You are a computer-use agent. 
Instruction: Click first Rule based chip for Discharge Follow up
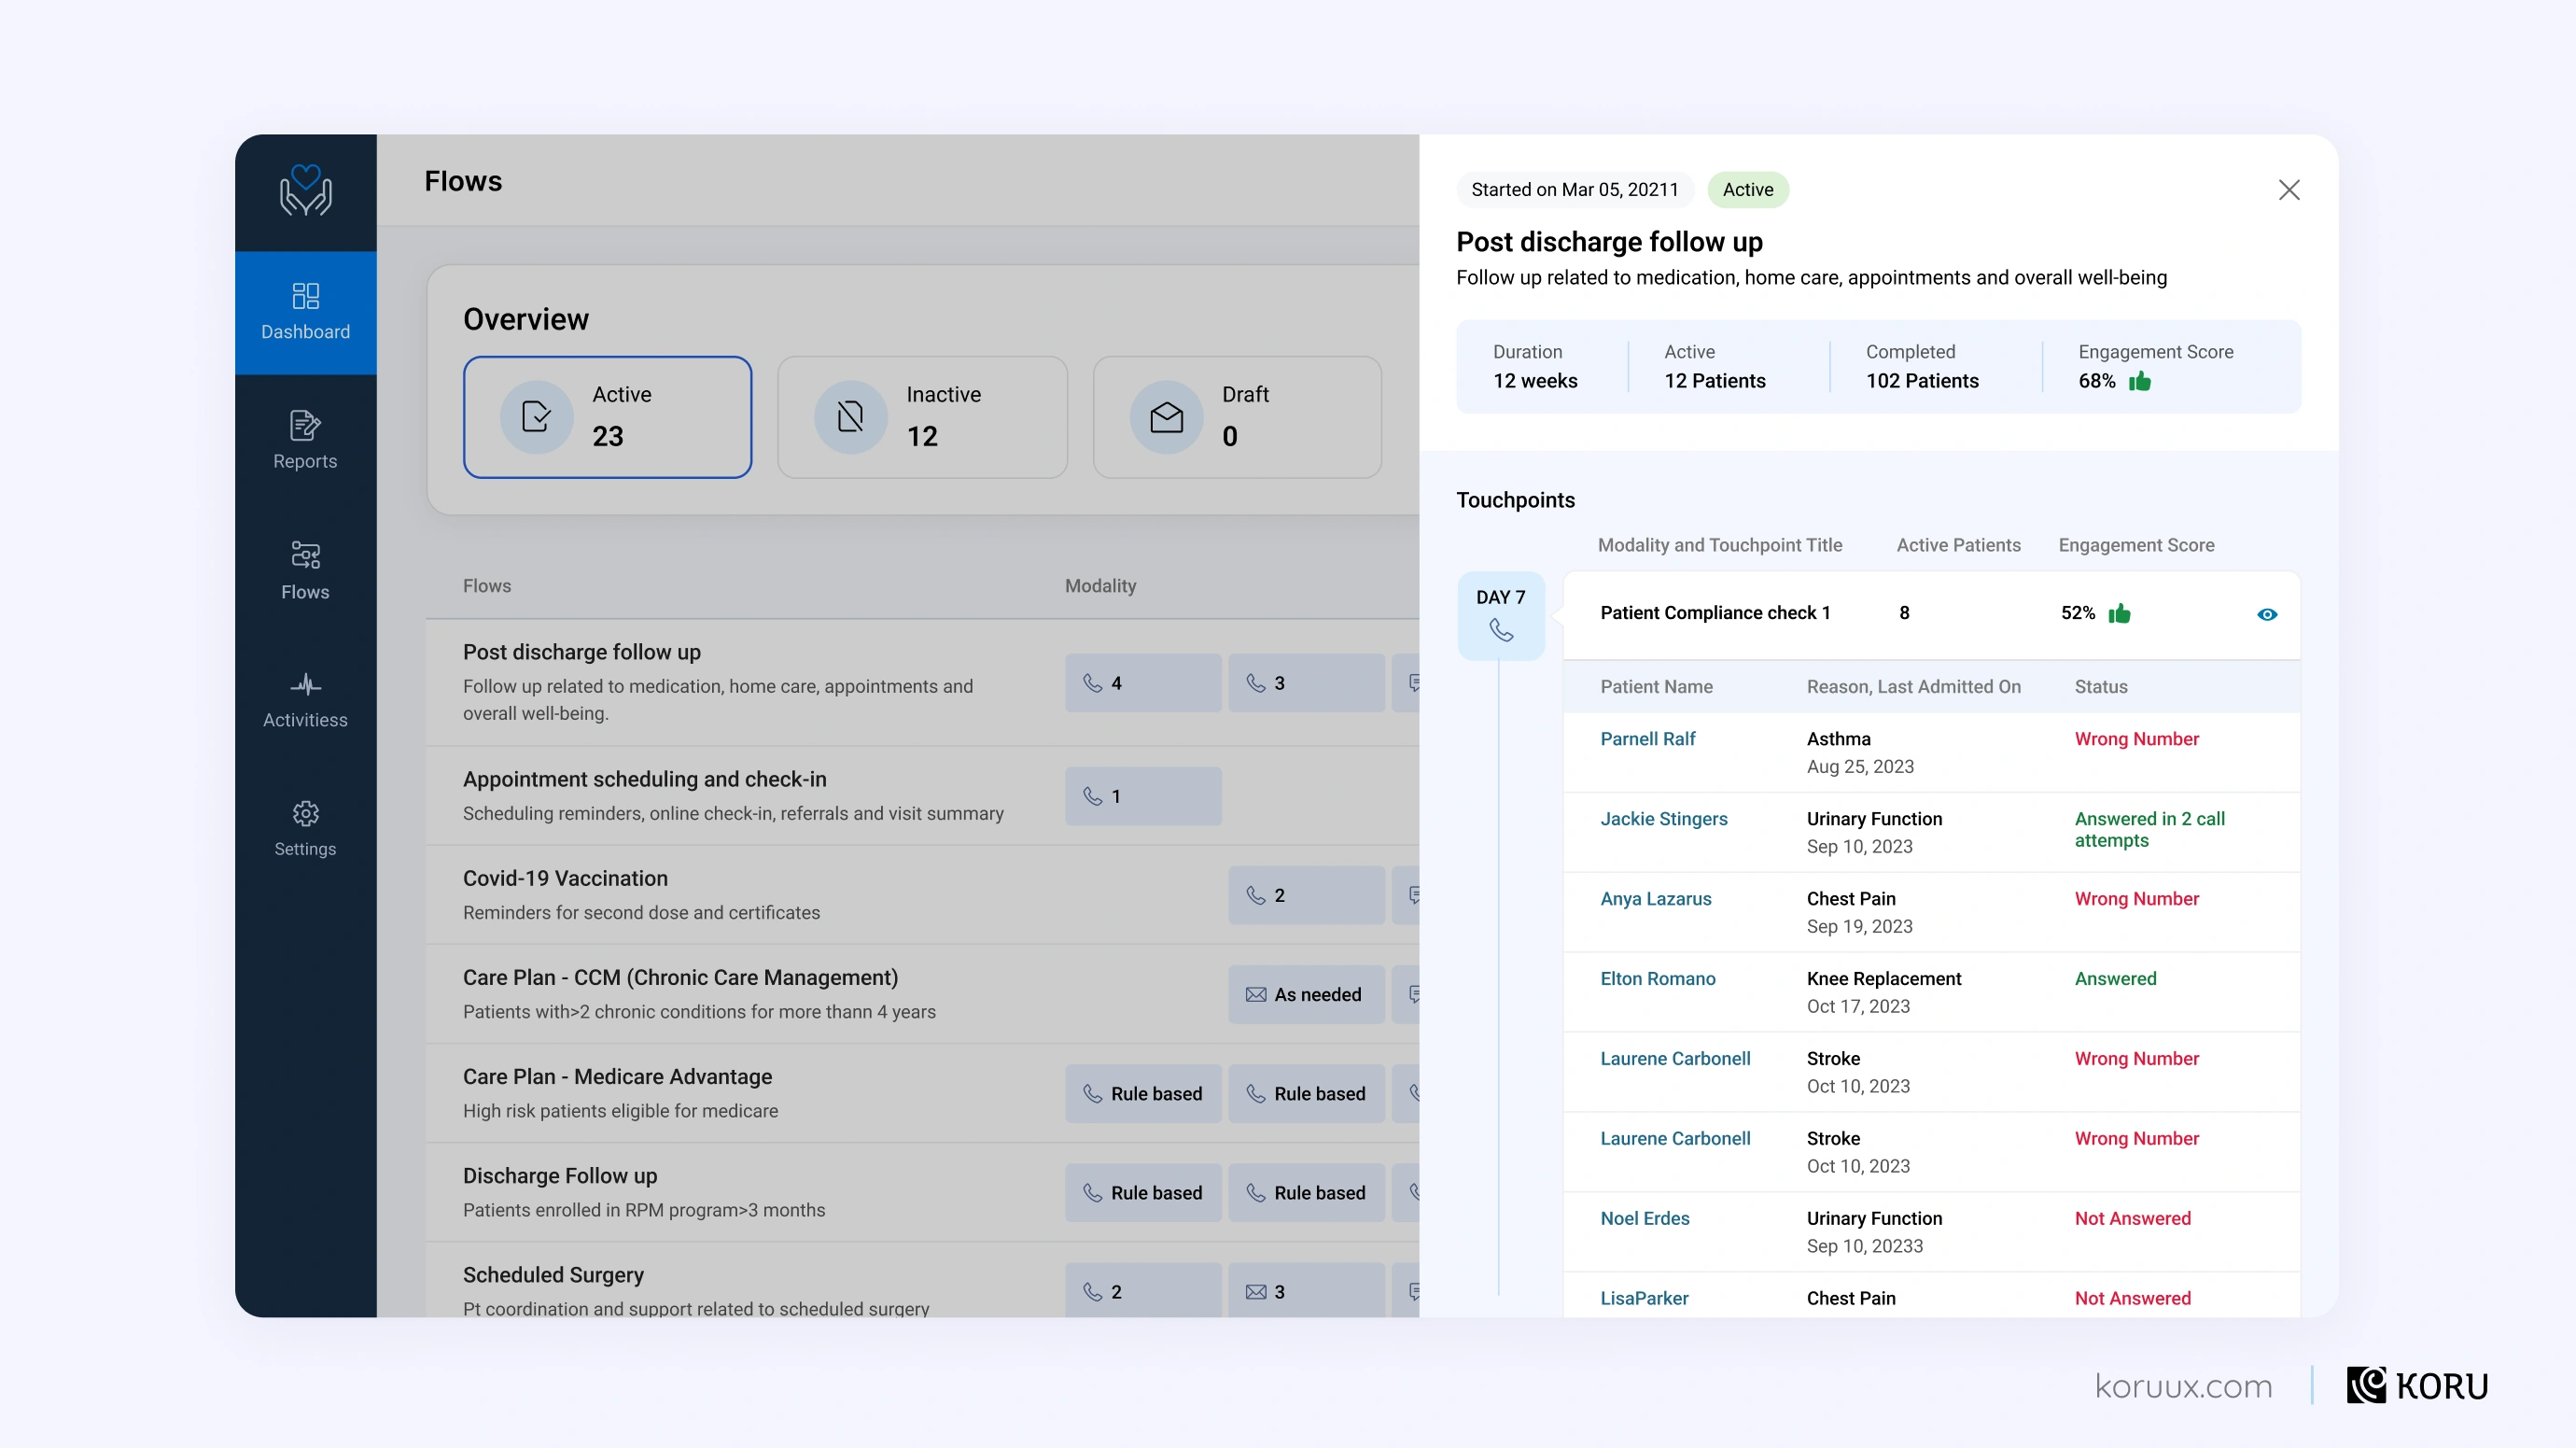tap(1143, 1193)
